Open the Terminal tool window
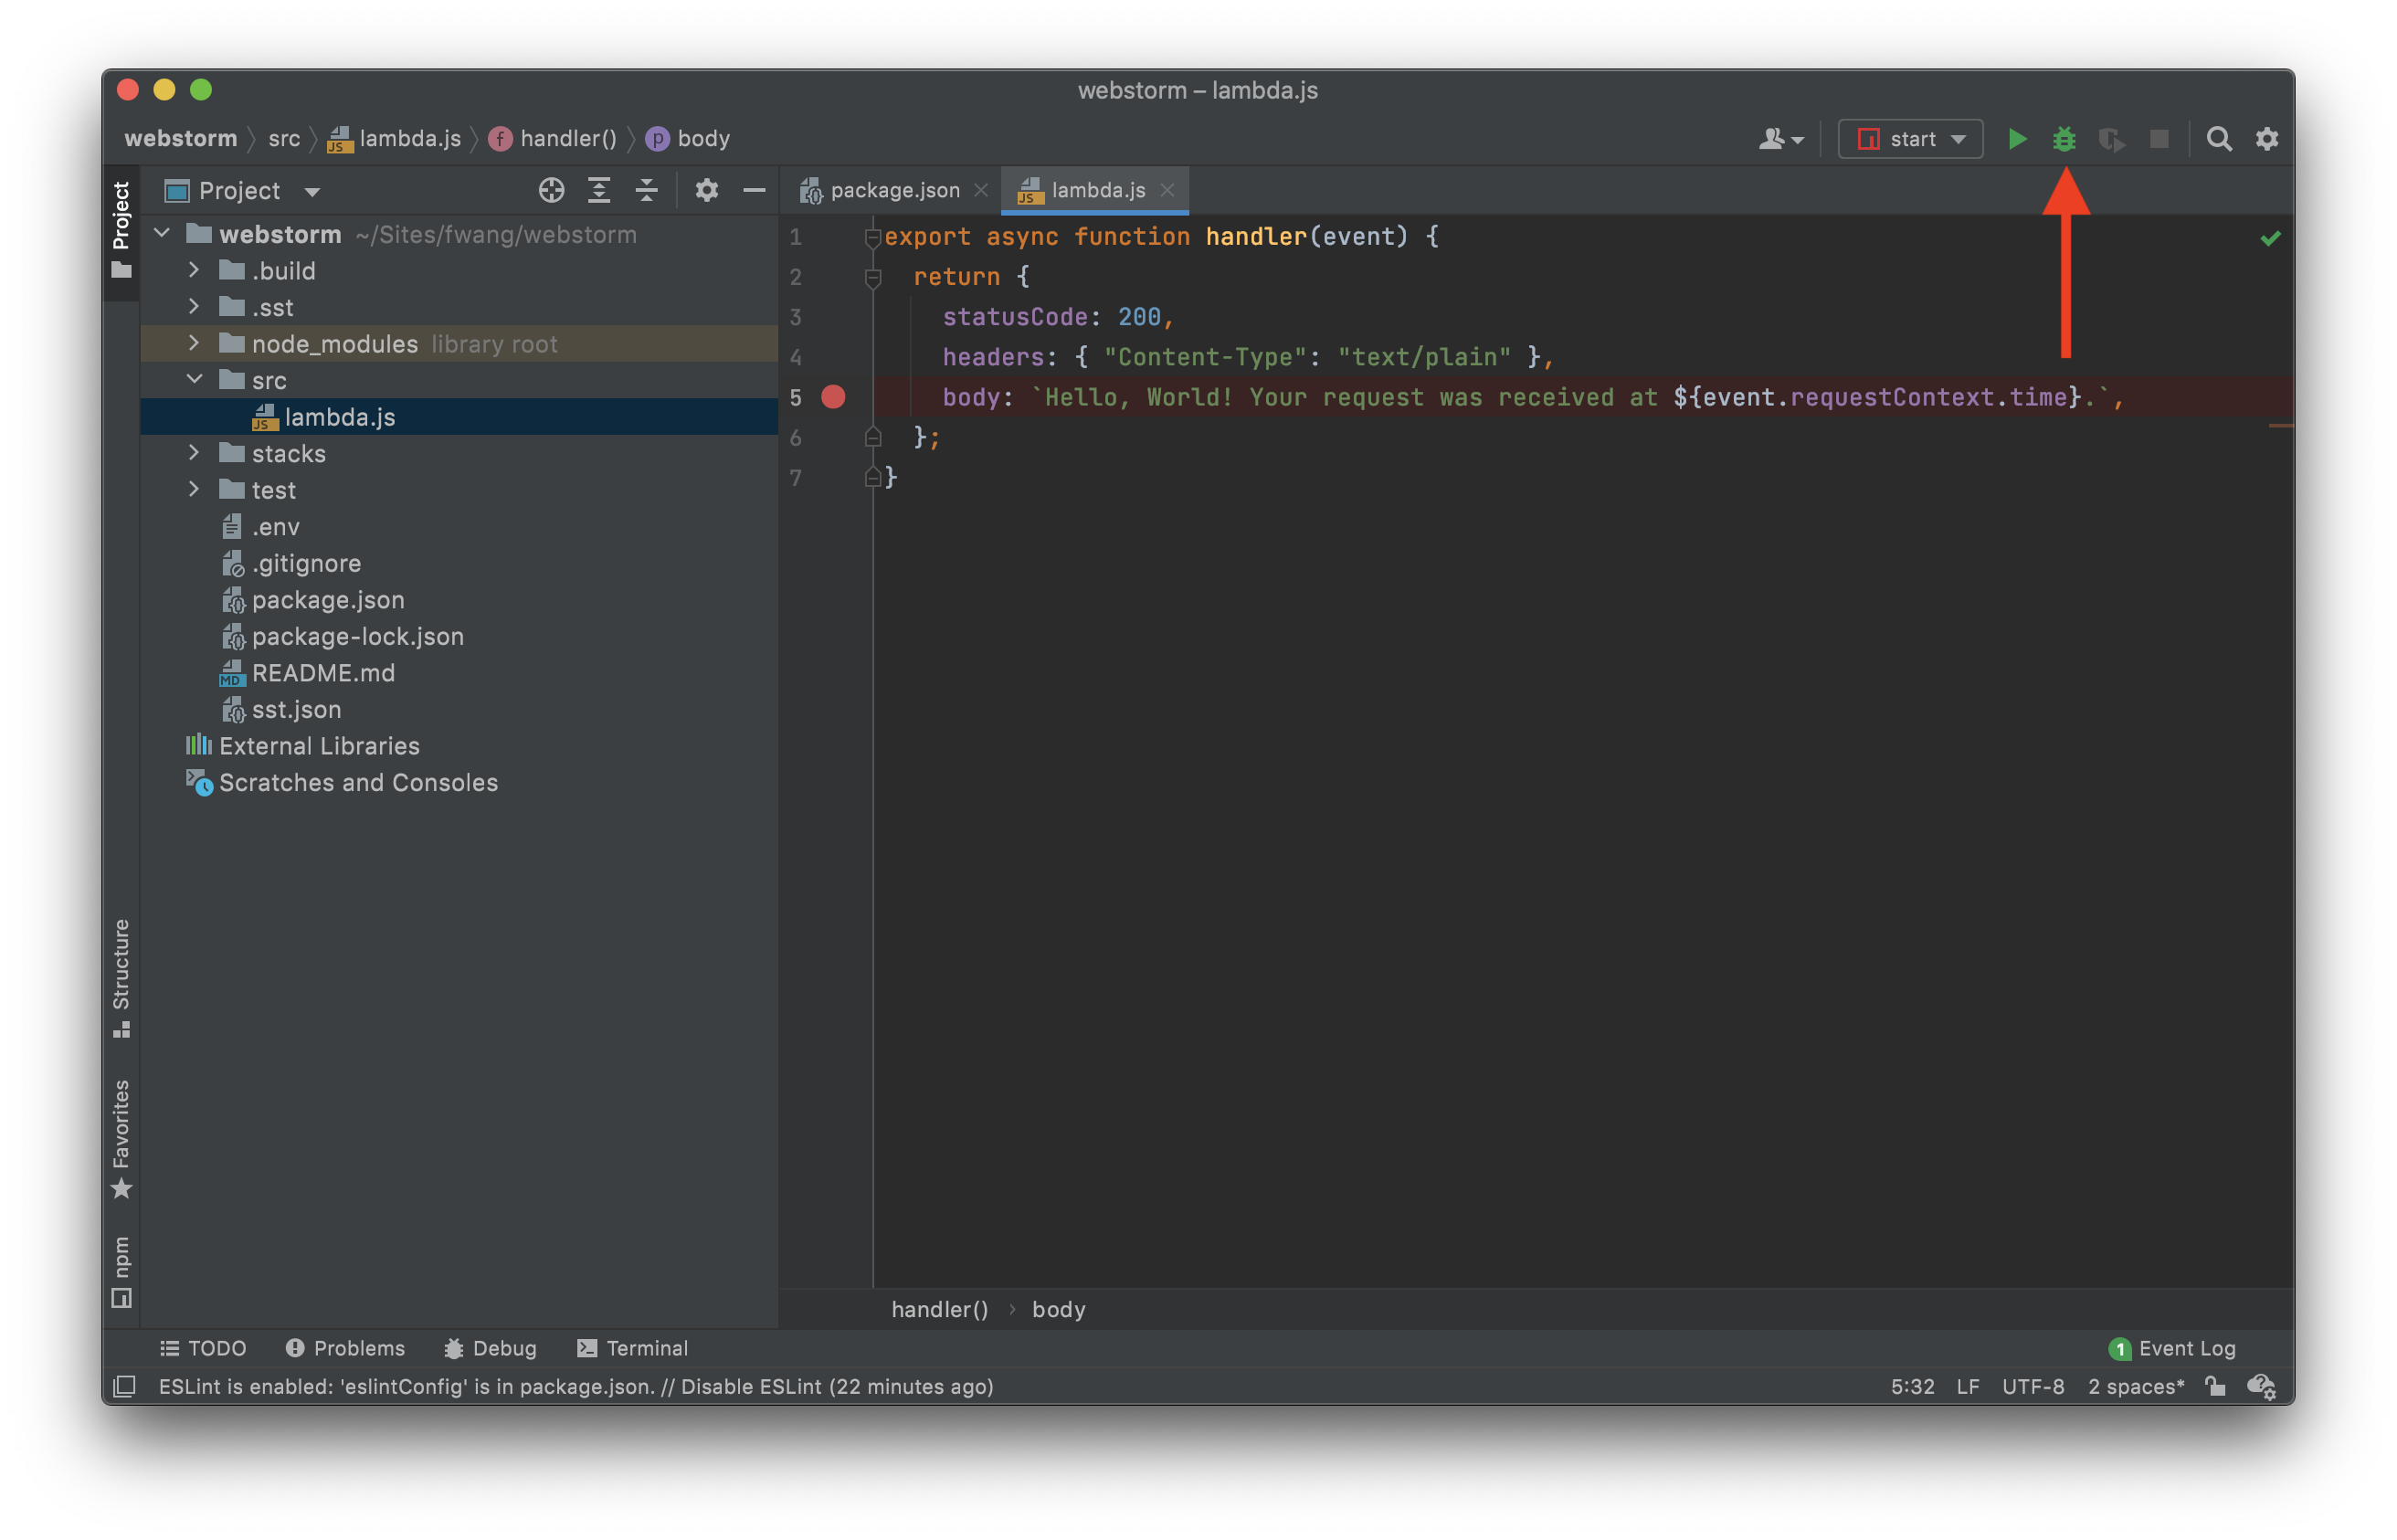The width and height of the screenshot is (2397, 1540). (632, 1347)
